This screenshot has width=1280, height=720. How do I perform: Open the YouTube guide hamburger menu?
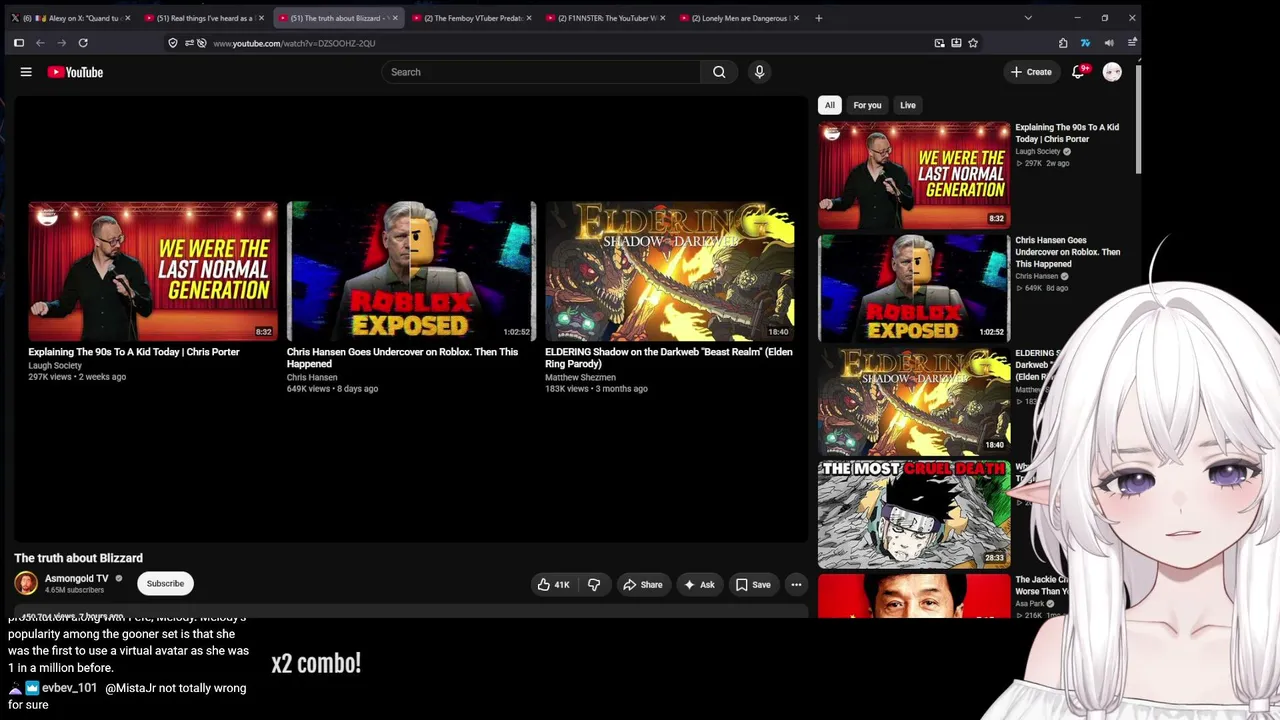point(26,72)
